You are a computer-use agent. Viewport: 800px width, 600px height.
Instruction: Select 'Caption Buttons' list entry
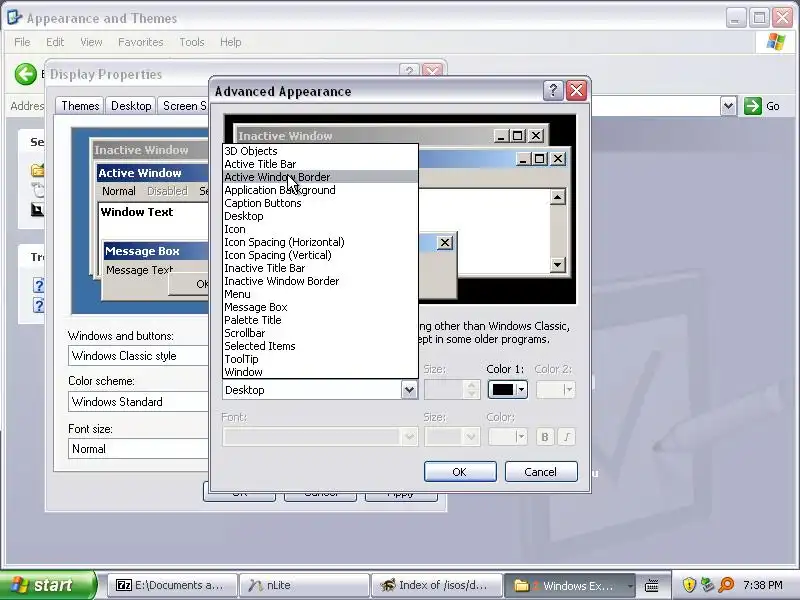pos(320,203)
